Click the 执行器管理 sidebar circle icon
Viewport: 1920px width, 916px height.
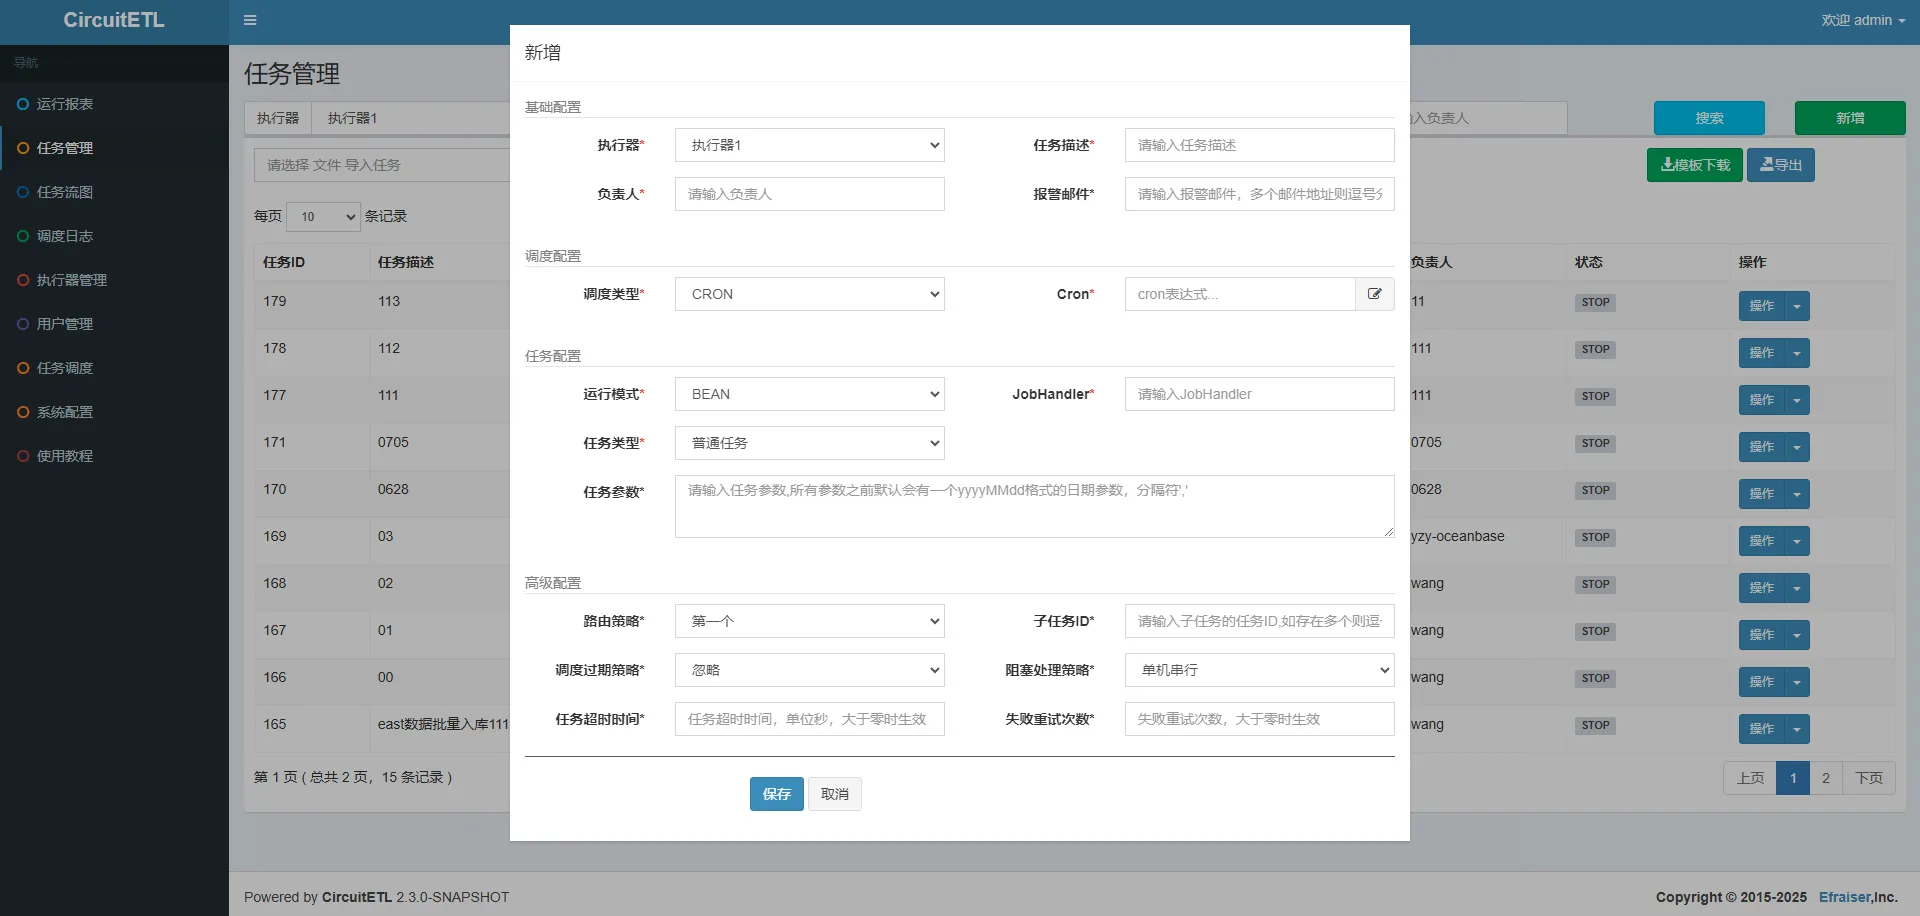[23, 280]
